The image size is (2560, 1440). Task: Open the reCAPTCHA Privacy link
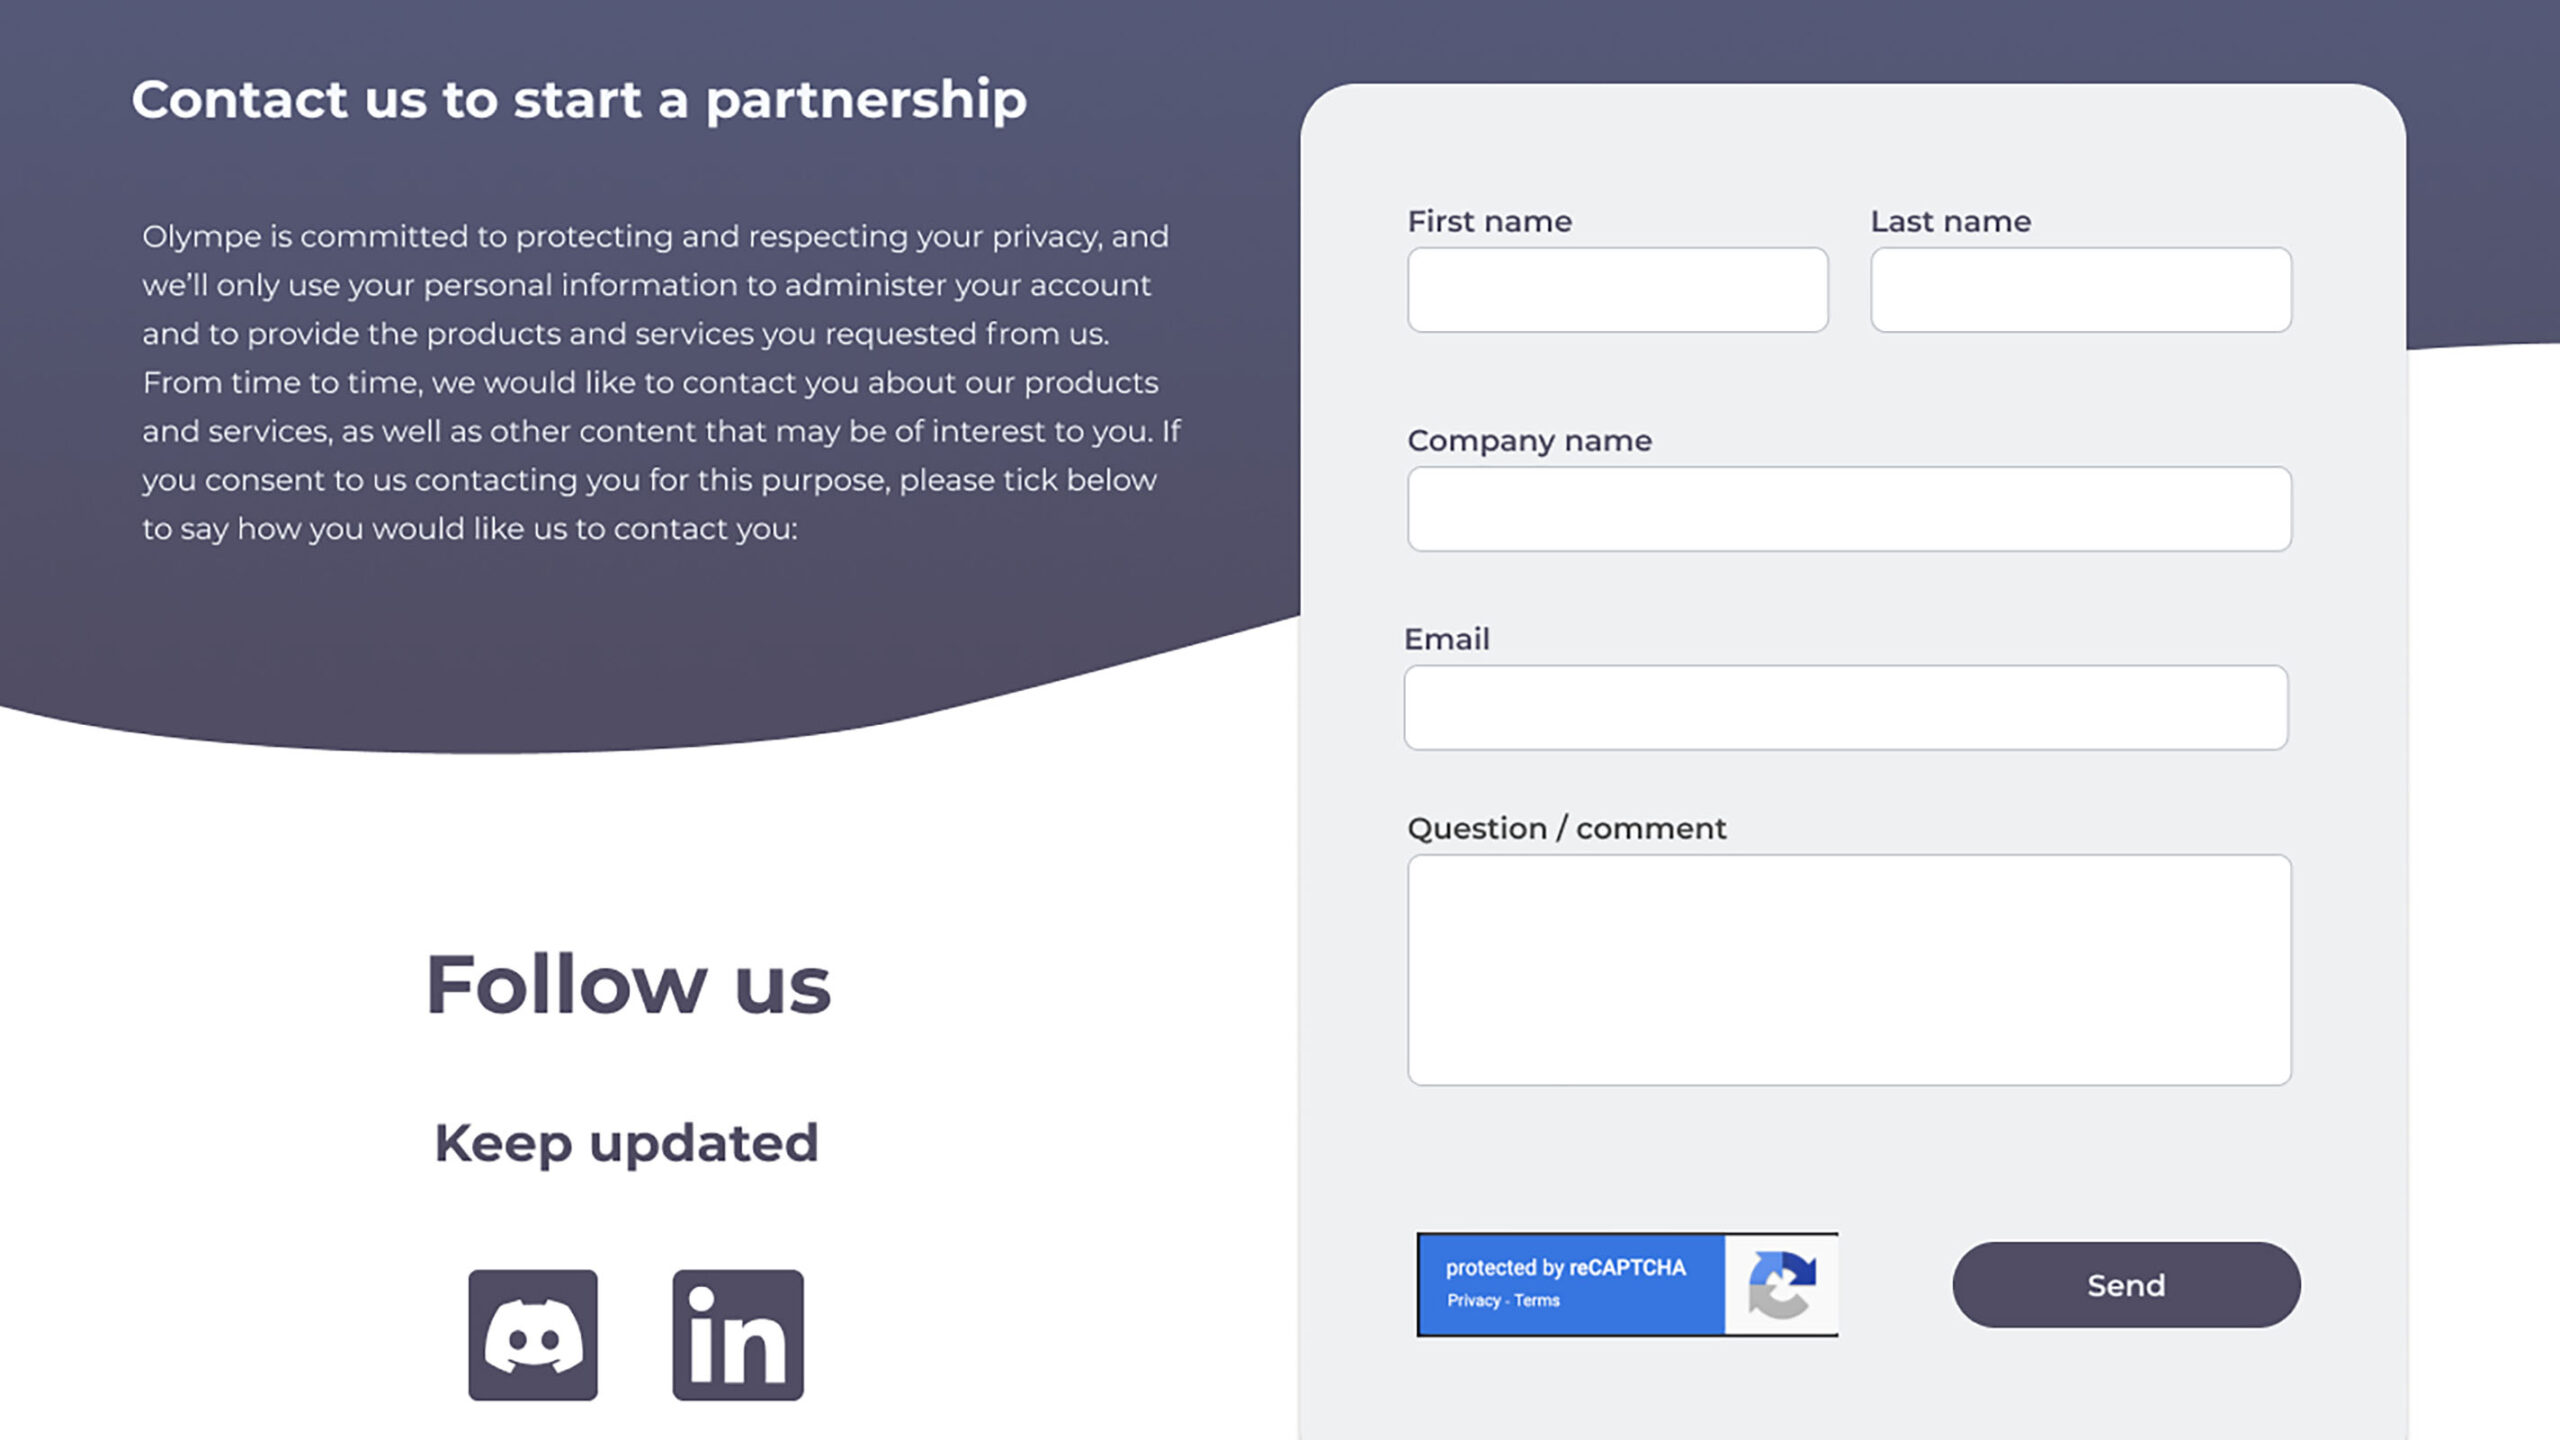coord(1473,1301)
